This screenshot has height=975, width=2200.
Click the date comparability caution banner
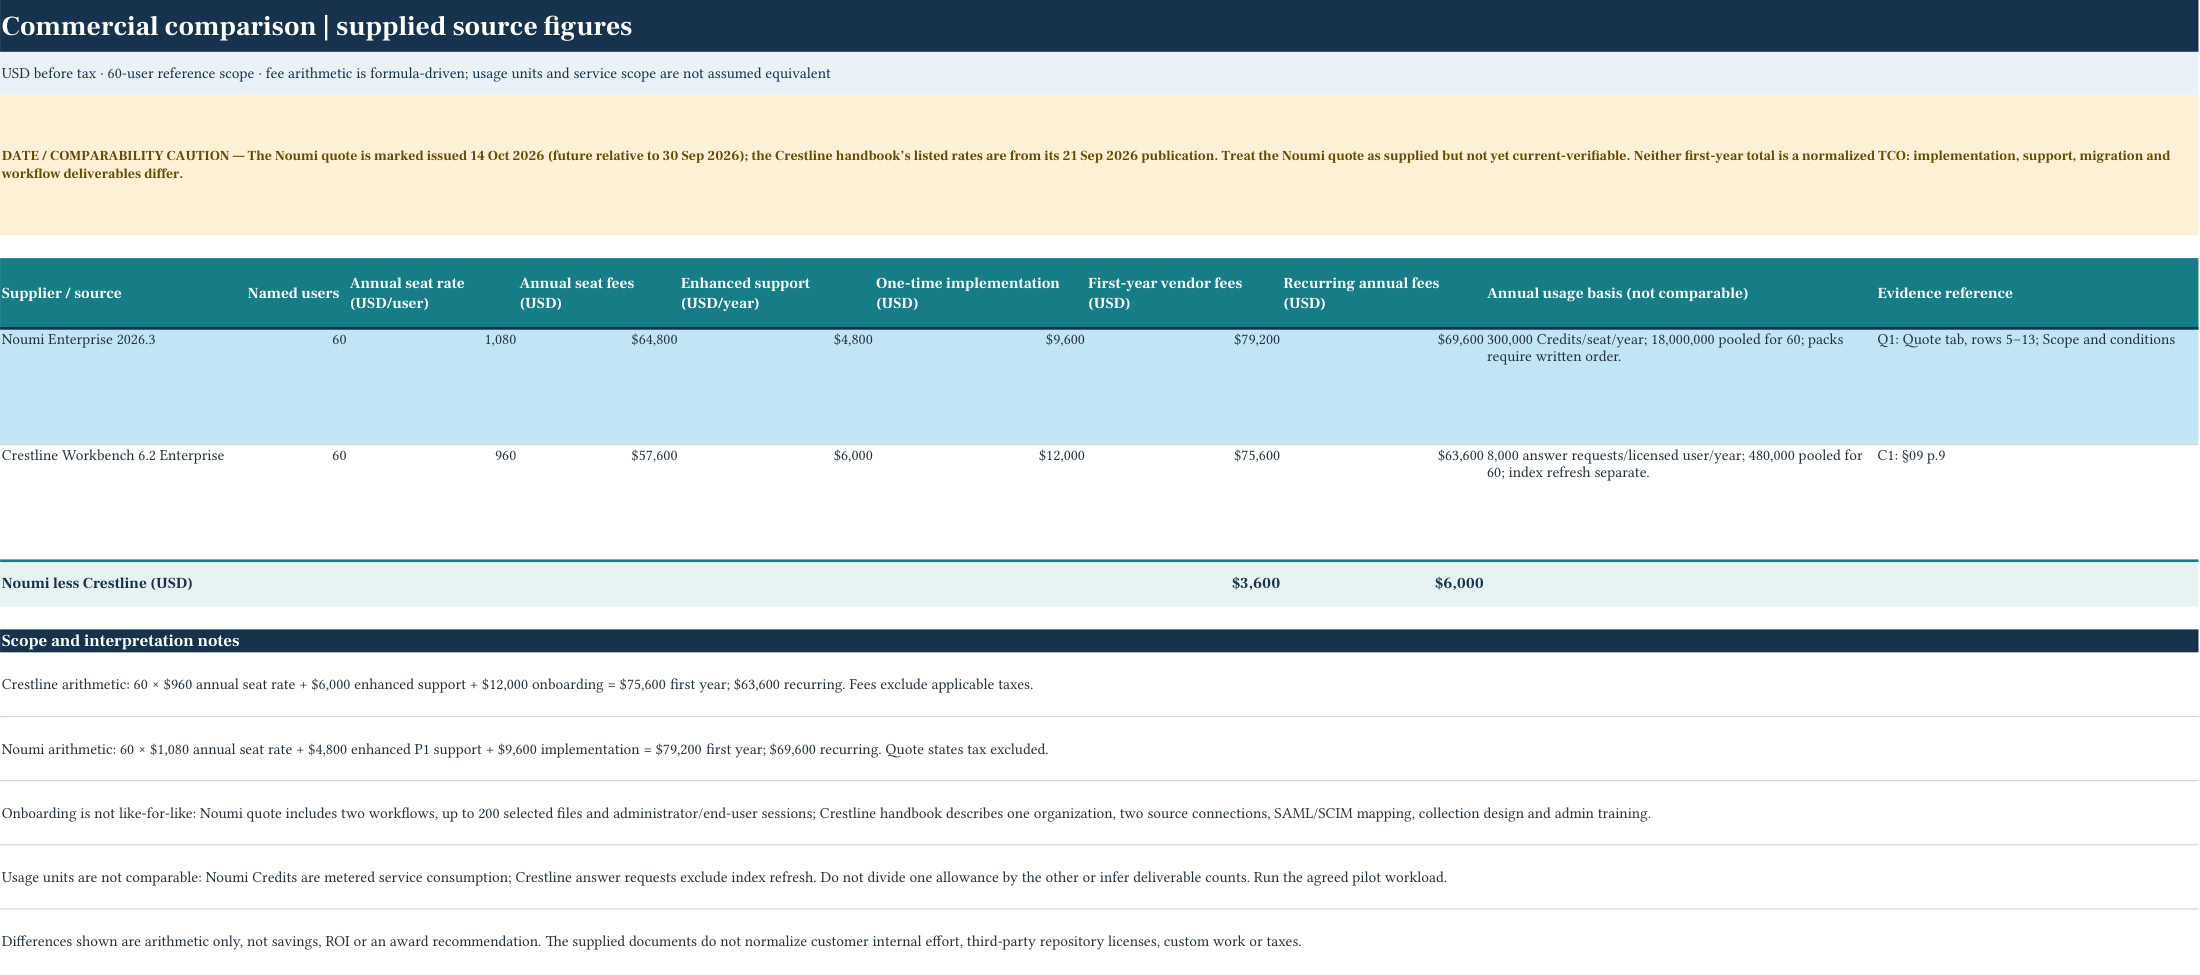click(x=1099, y=165)
